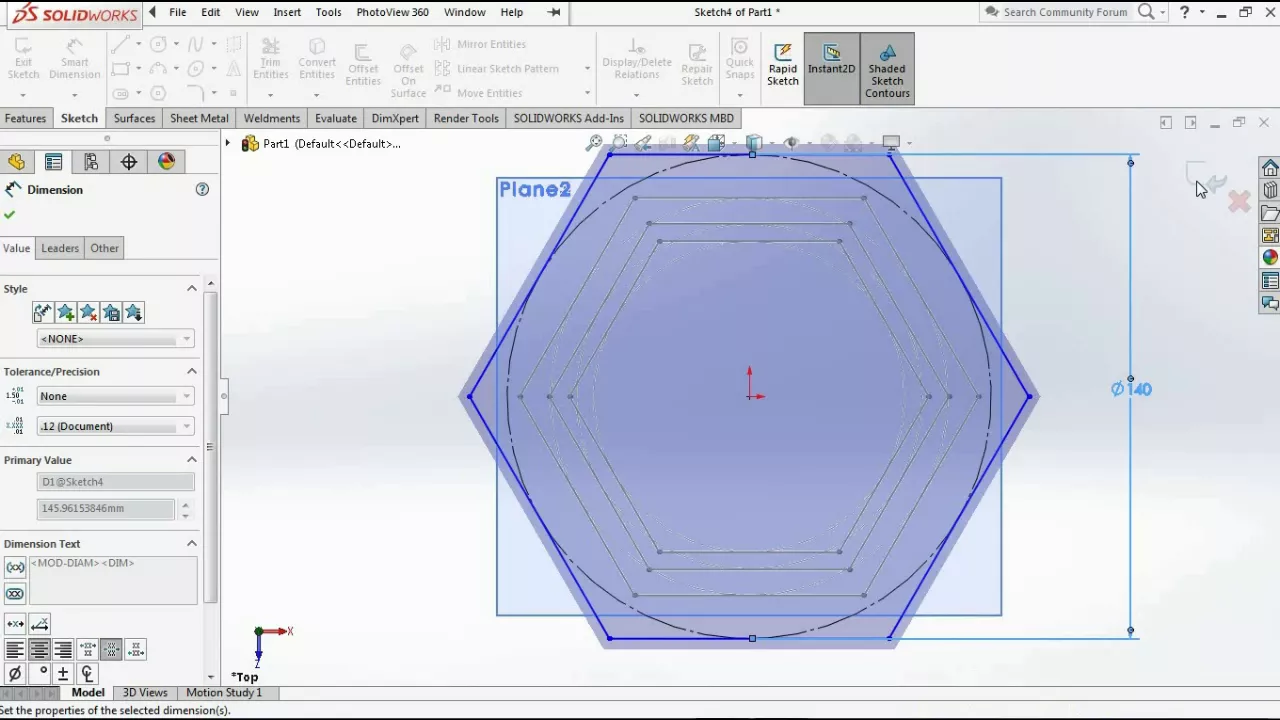Expand the Part1 flyout tree node
The height and width of the screenshot is (720, 1280).
pyautogui.click(x=228, y=143)
